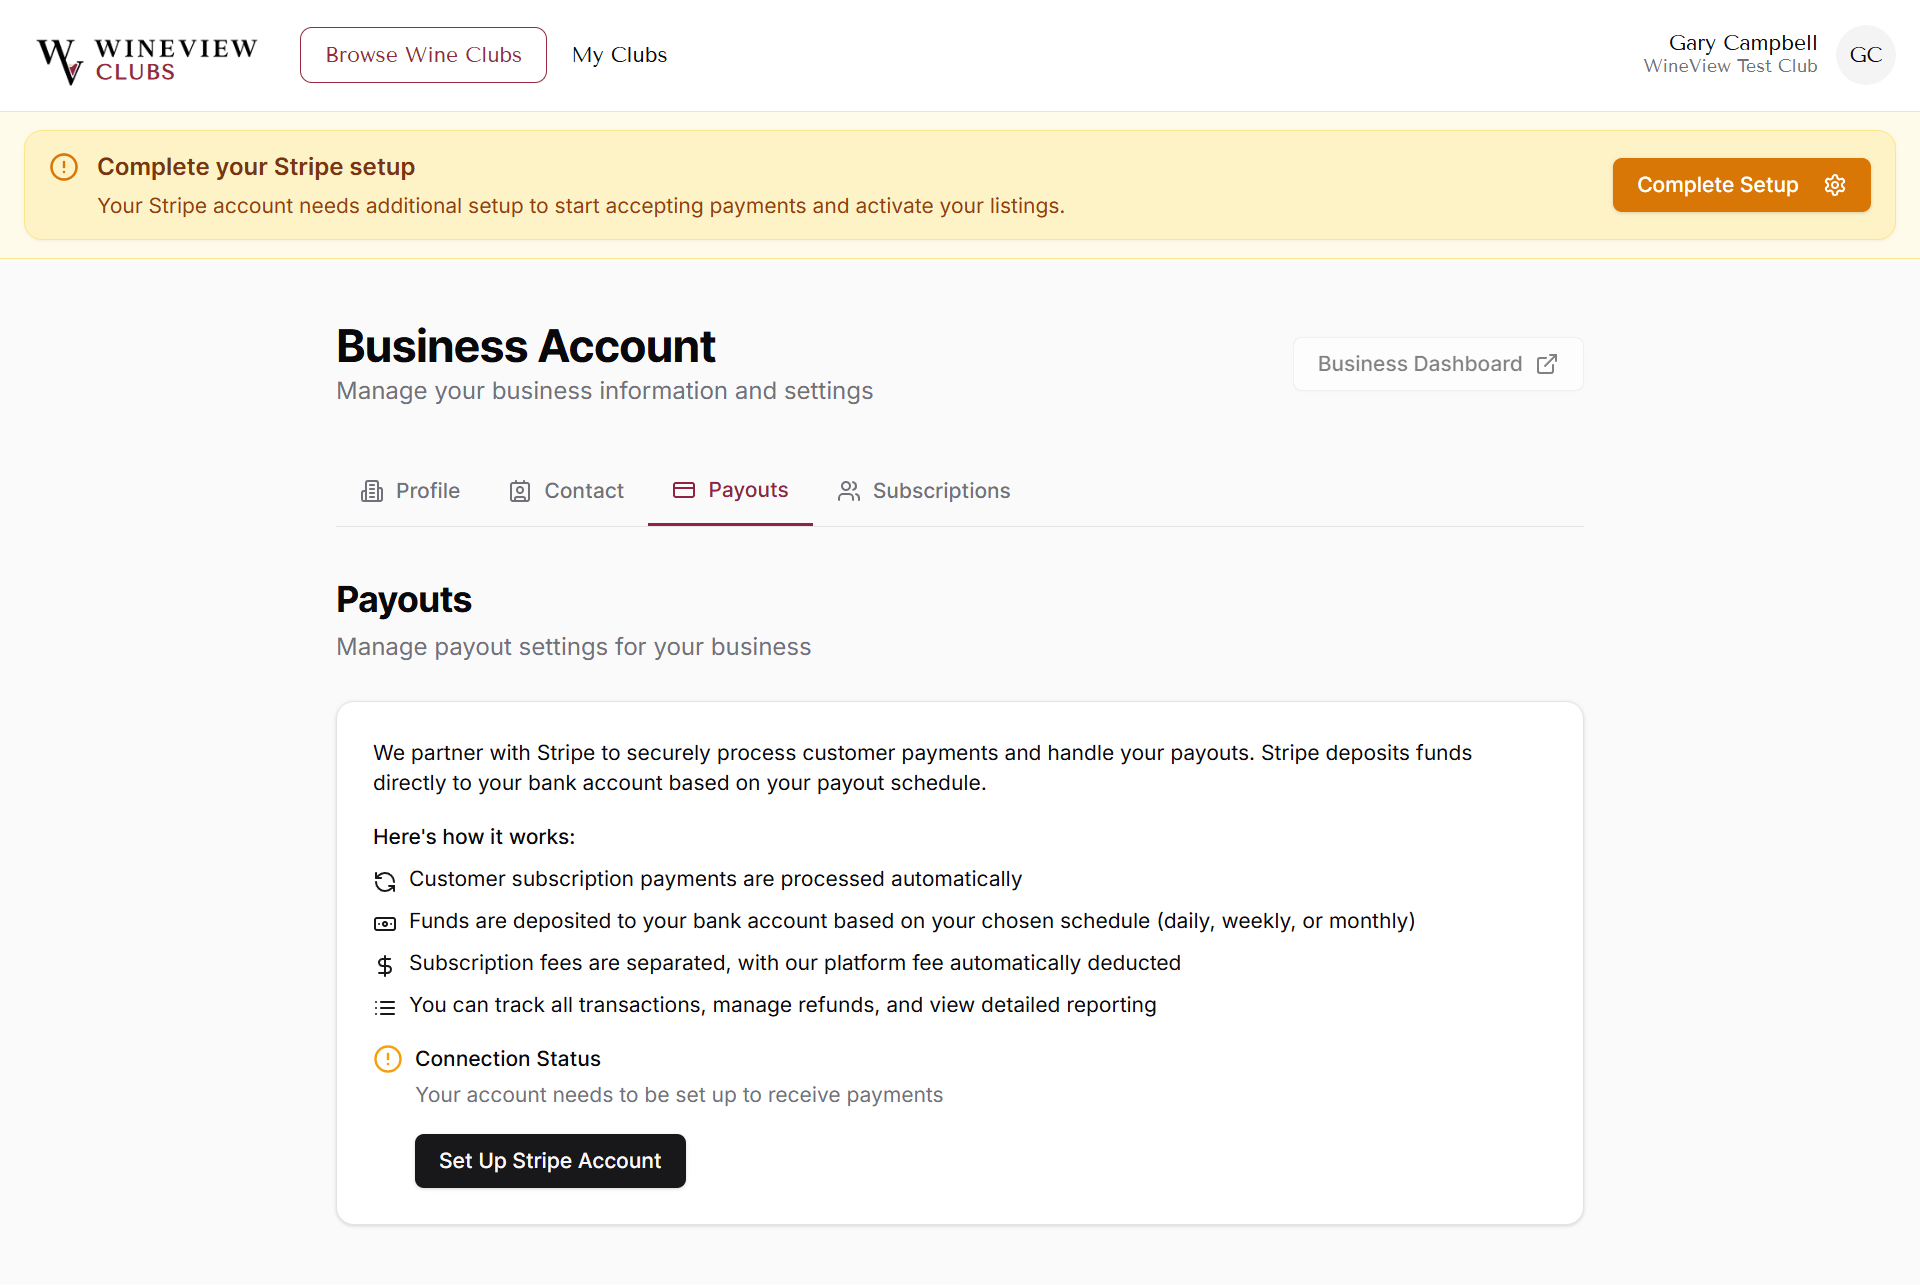Click 'Here's how it works:' text
Screen dimensions: 1920x1285
474,837
